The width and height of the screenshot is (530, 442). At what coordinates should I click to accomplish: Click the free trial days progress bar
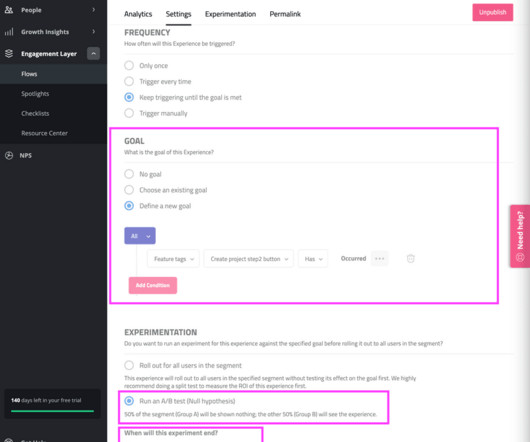point(52,411)
